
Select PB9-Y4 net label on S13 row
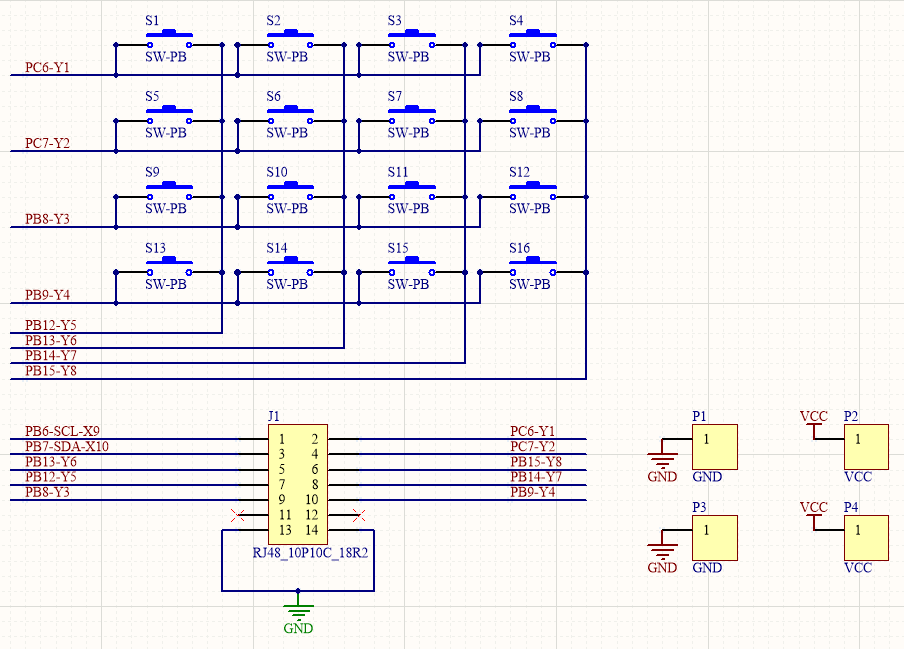click(47, 295)
